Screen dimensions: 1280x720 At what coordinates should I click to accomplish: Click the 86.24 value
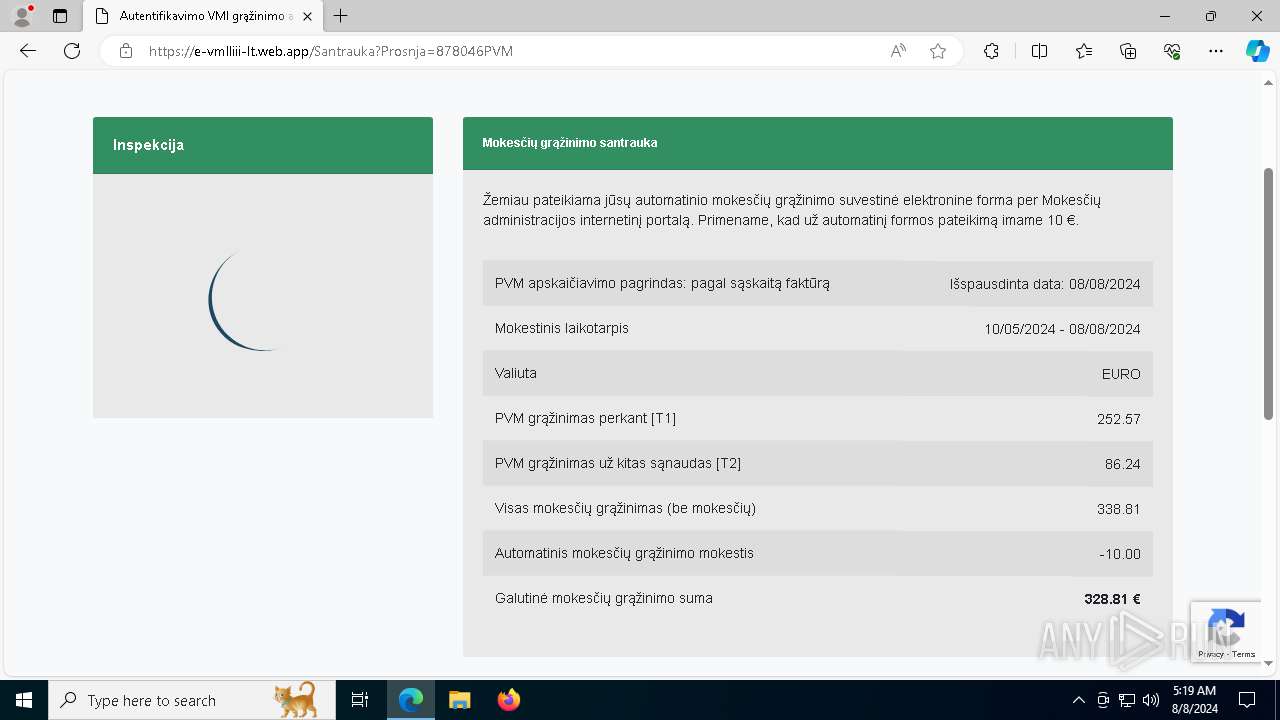pyautogui.click(x=1123, y=464)
